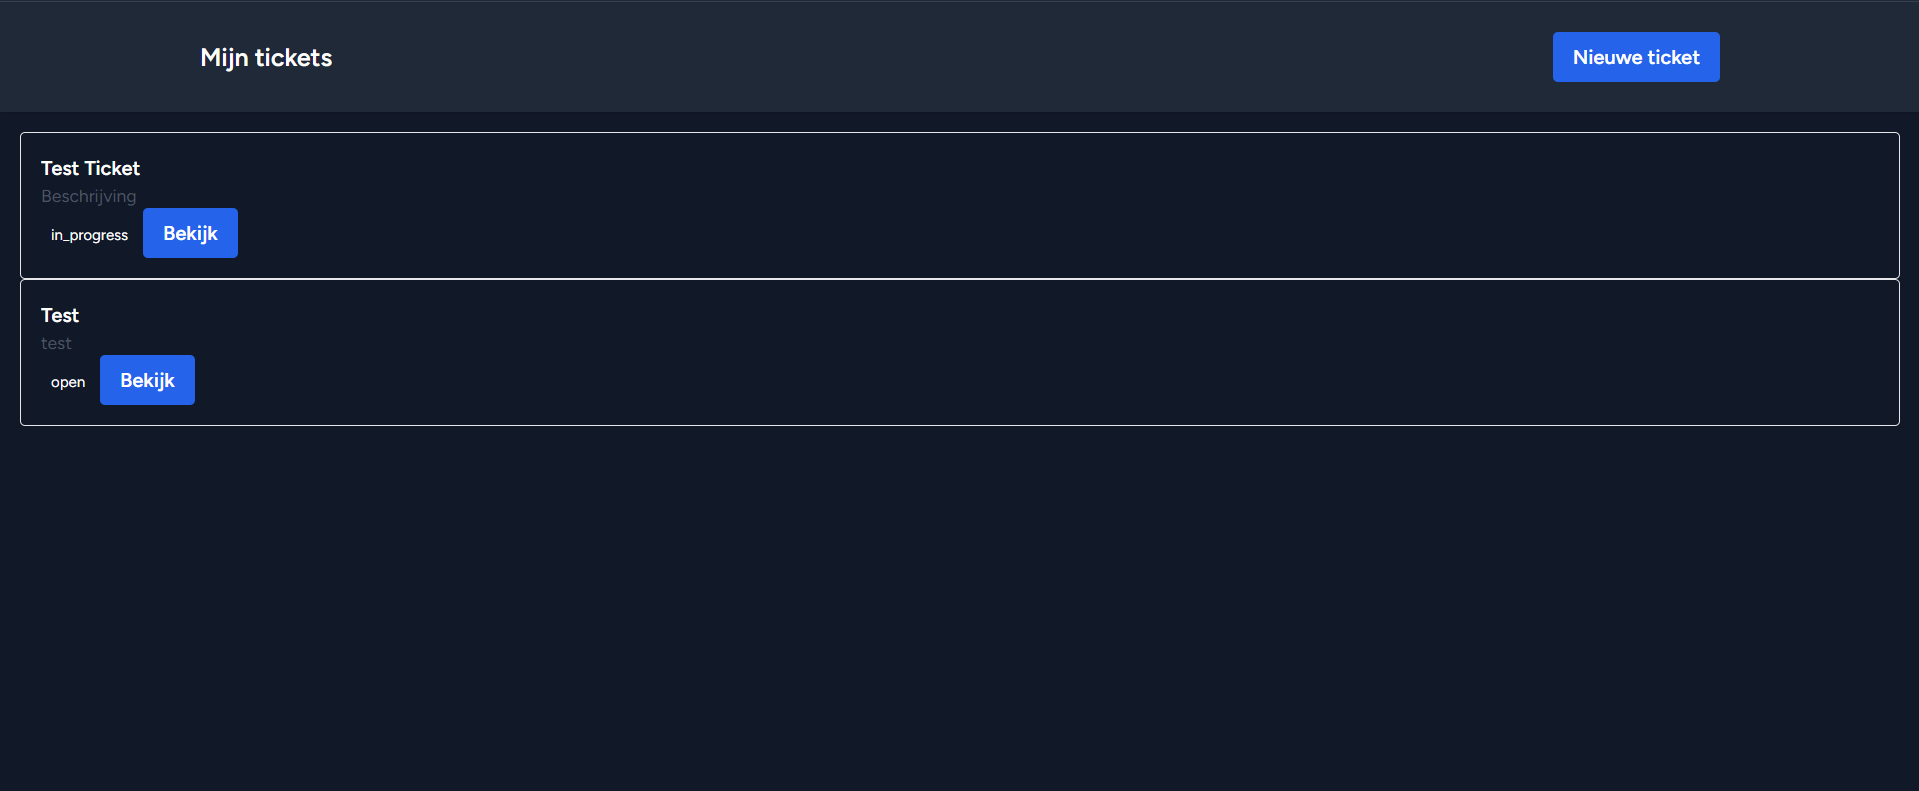Click the Beschrijving description text

click(88, 196)
